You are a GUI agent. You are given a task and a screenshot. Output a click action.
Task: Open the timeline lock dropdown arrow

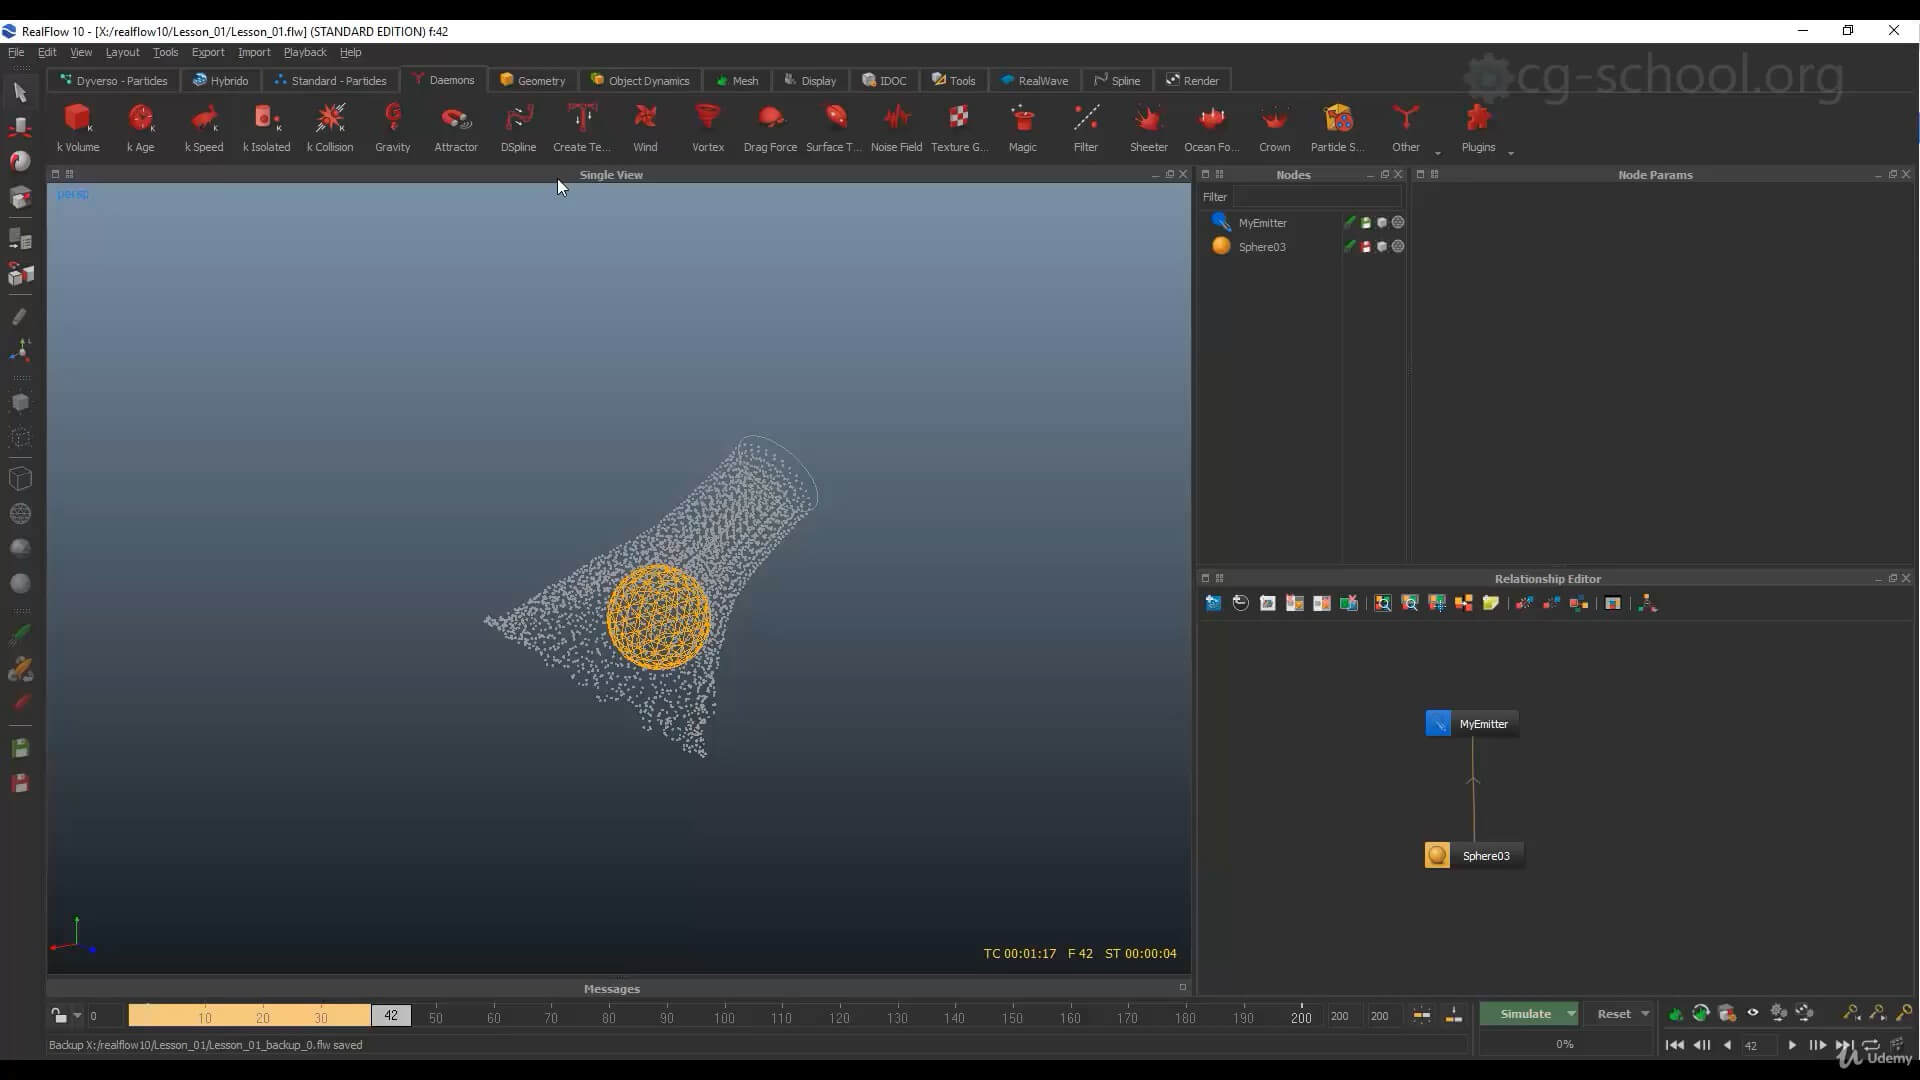[77, 1016]
